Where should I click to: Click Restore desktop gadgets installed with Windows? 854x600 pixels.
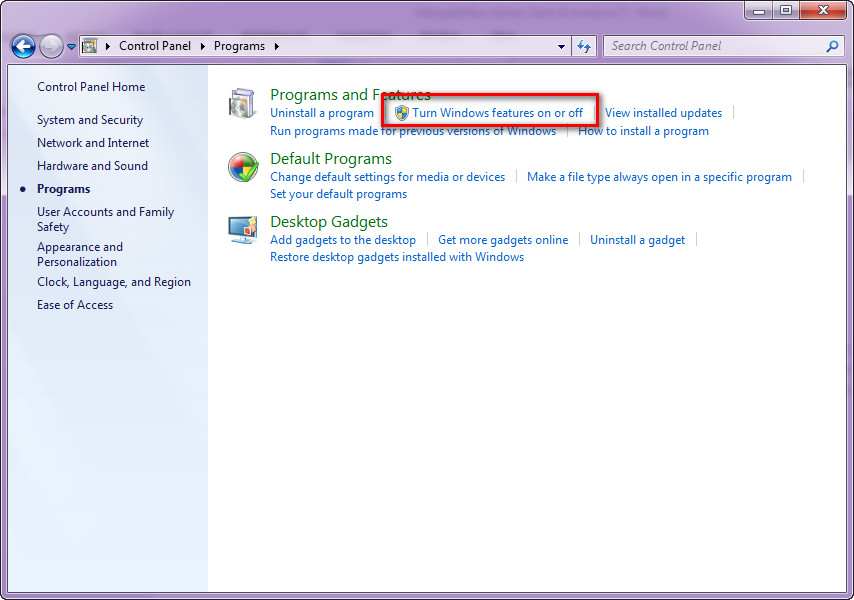396,256
